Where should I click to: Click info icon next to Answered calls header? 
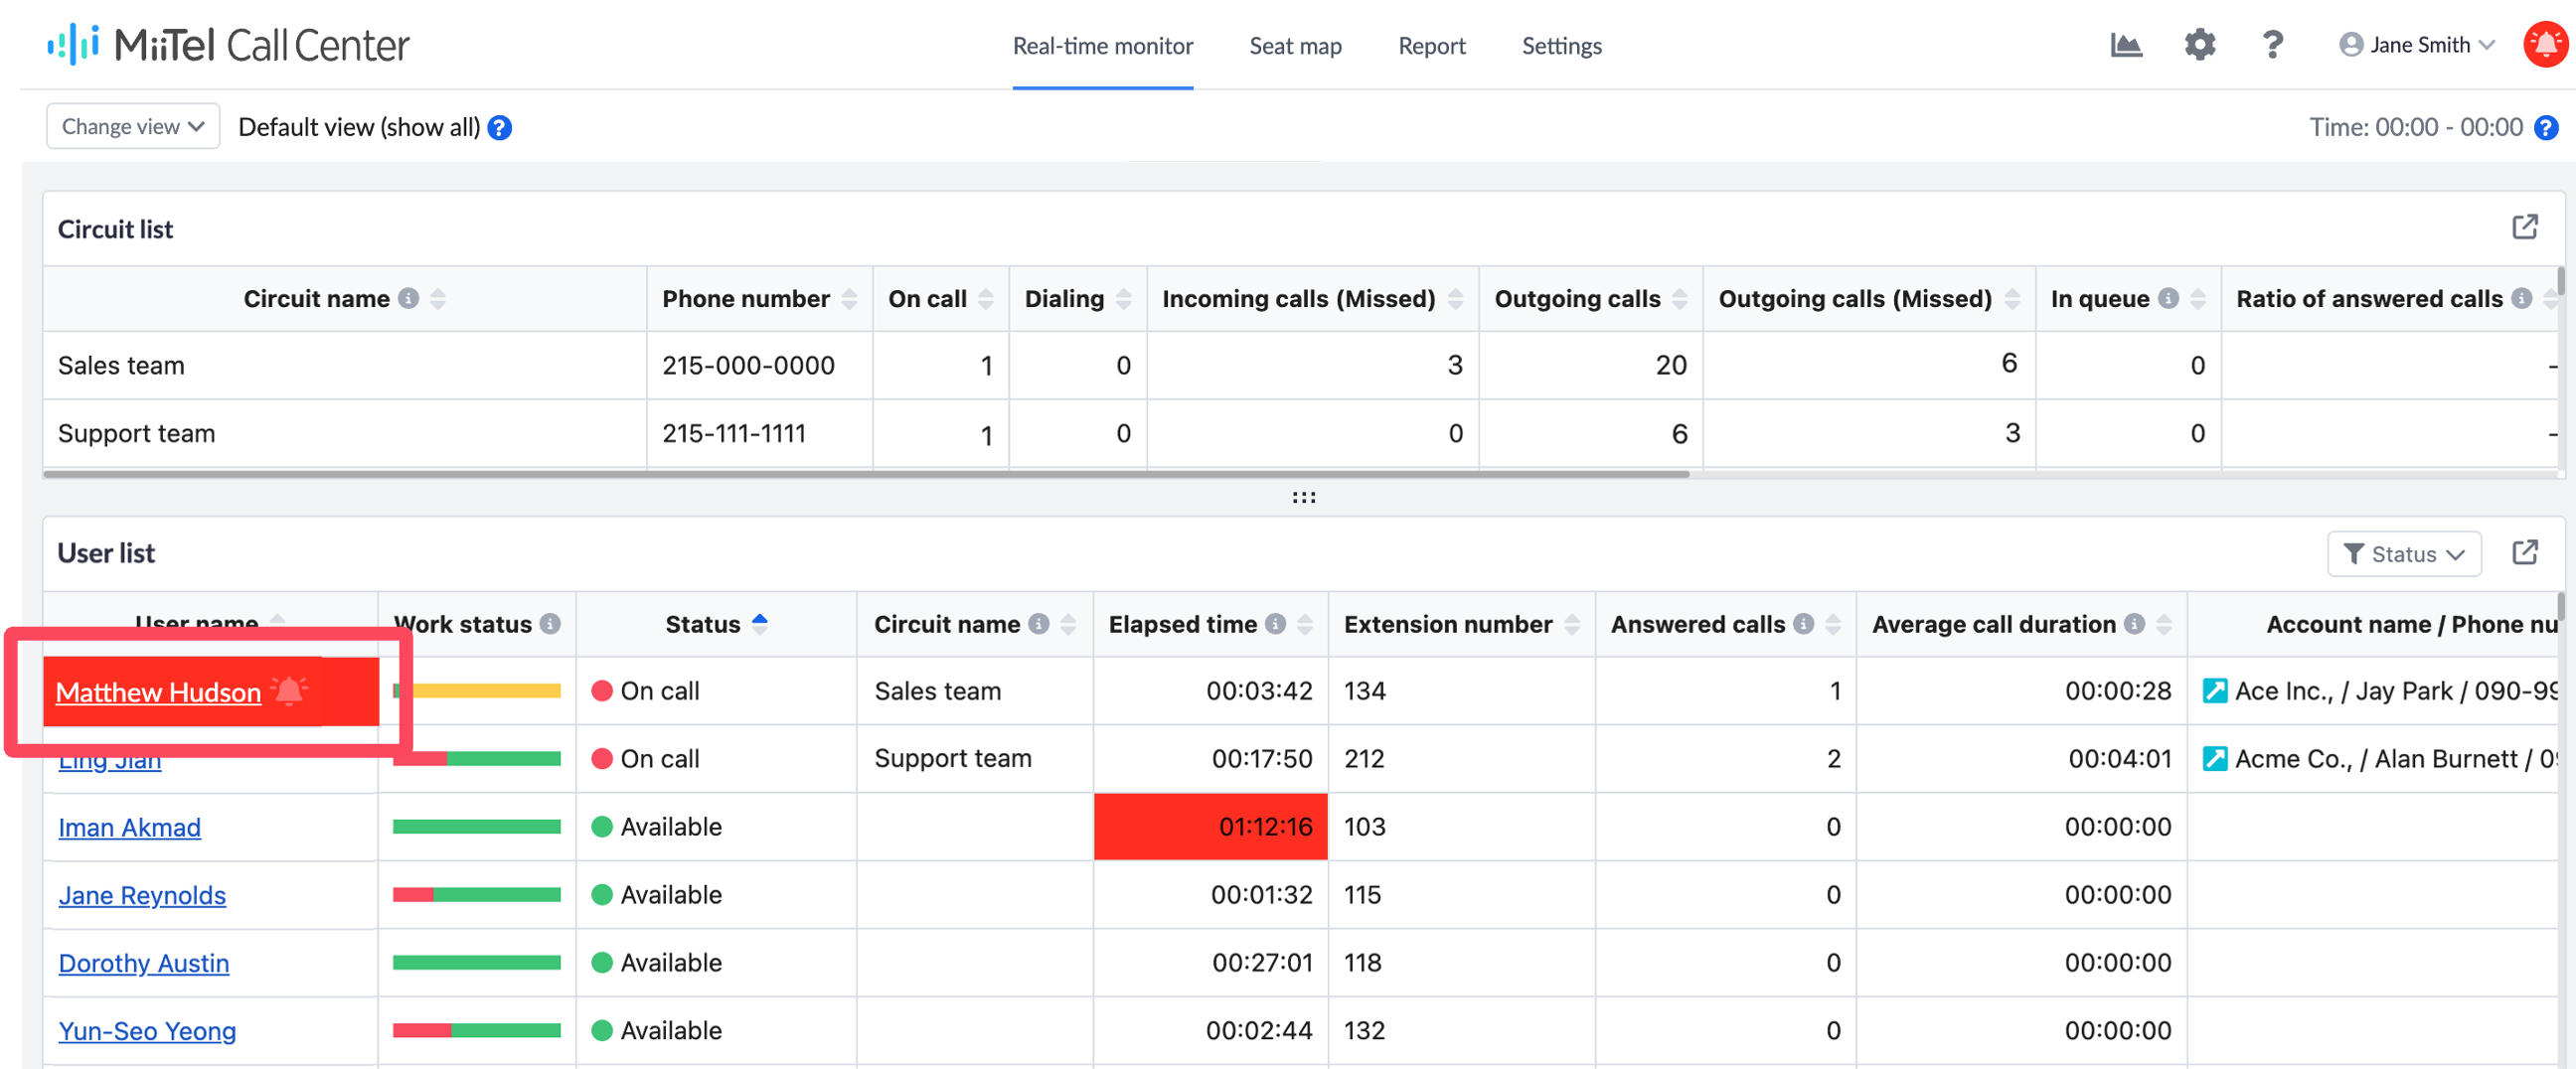pos(1803,624)
